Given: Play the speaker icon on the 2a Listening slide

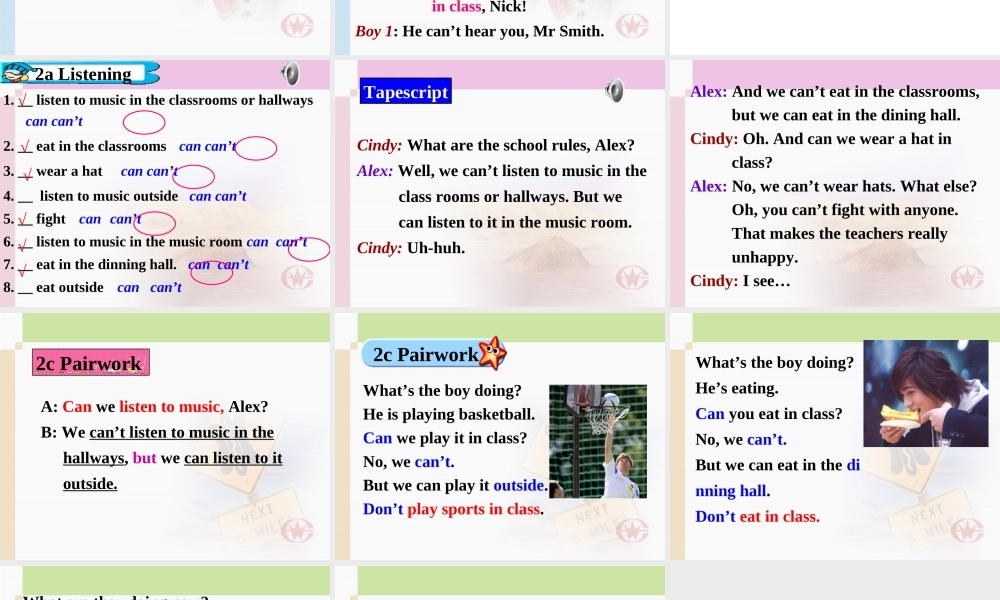Looking at the screenshot, I should pos(290,74).
